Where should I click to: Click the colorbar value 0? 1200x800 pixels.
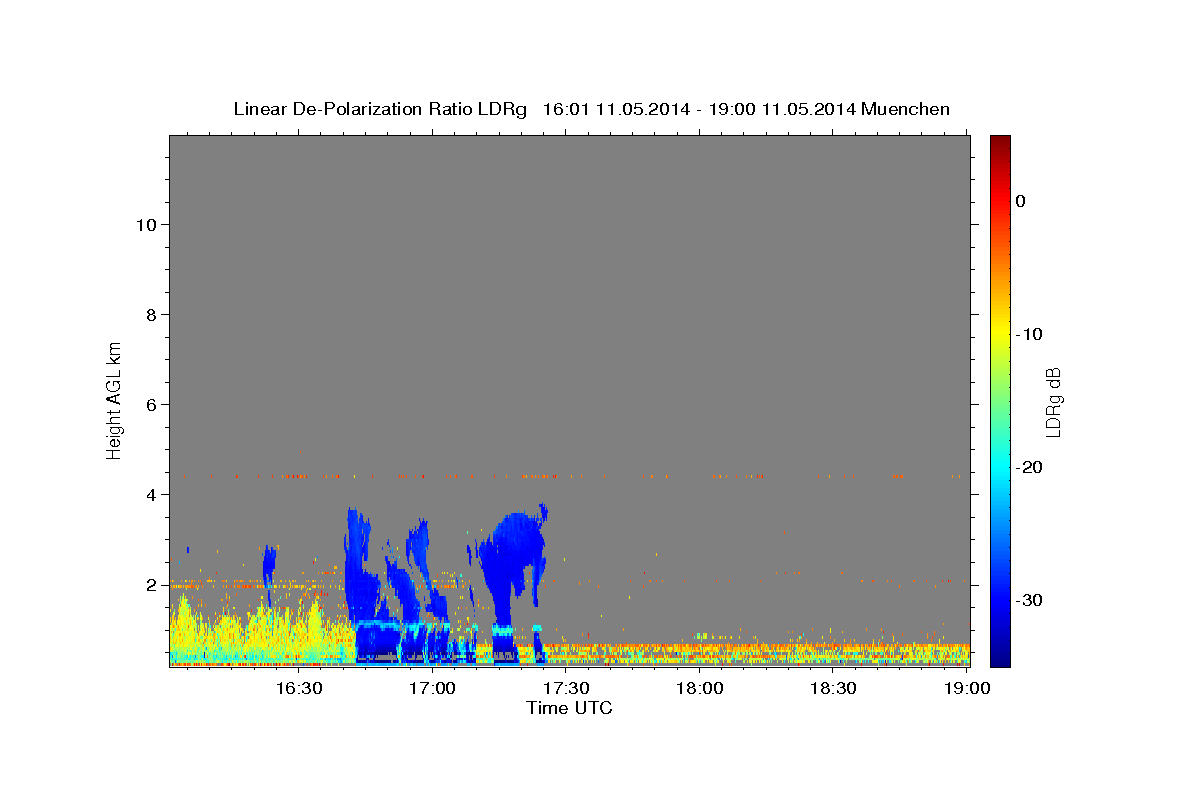point(1020,201)
